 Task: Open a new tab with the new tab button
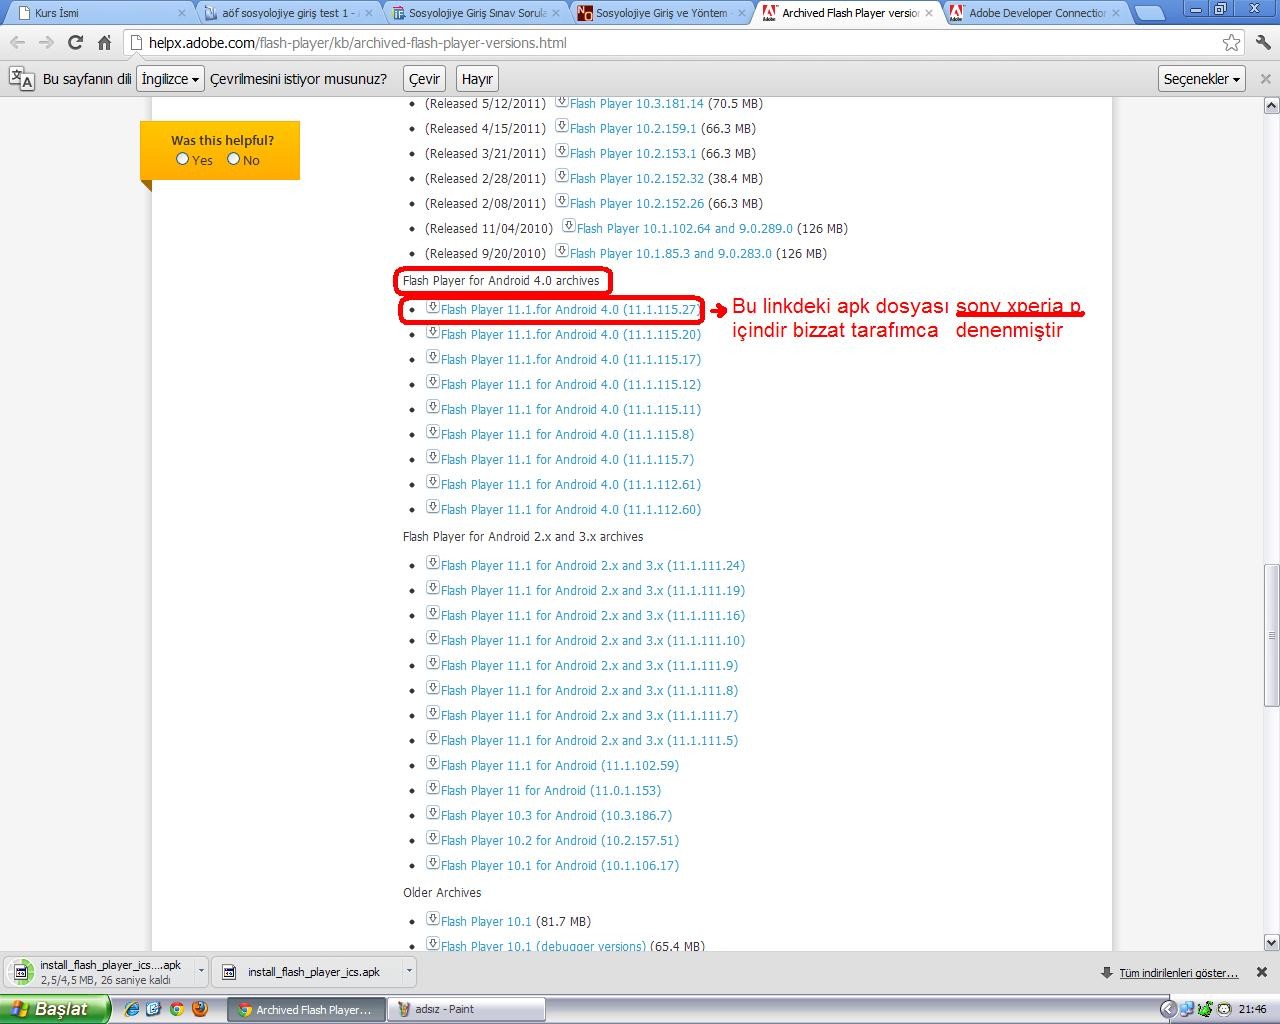1150,13
